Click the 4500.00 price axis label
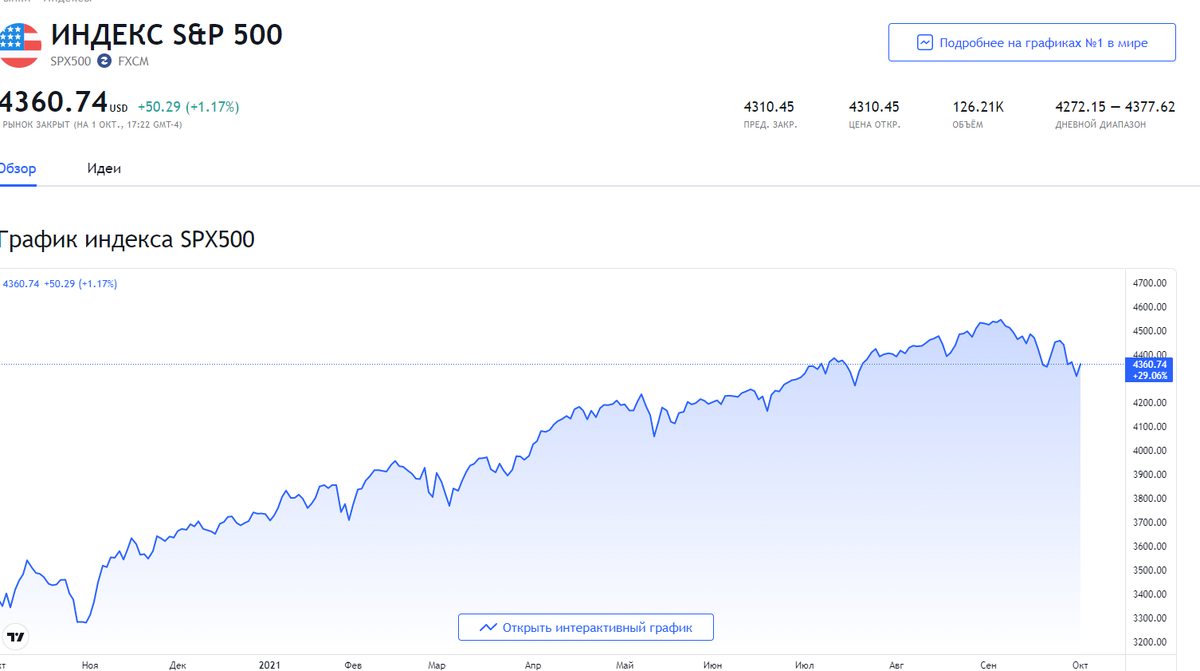Image resolution: width=1200 pixels, height=671 pixels. (x=1151, y=331)
